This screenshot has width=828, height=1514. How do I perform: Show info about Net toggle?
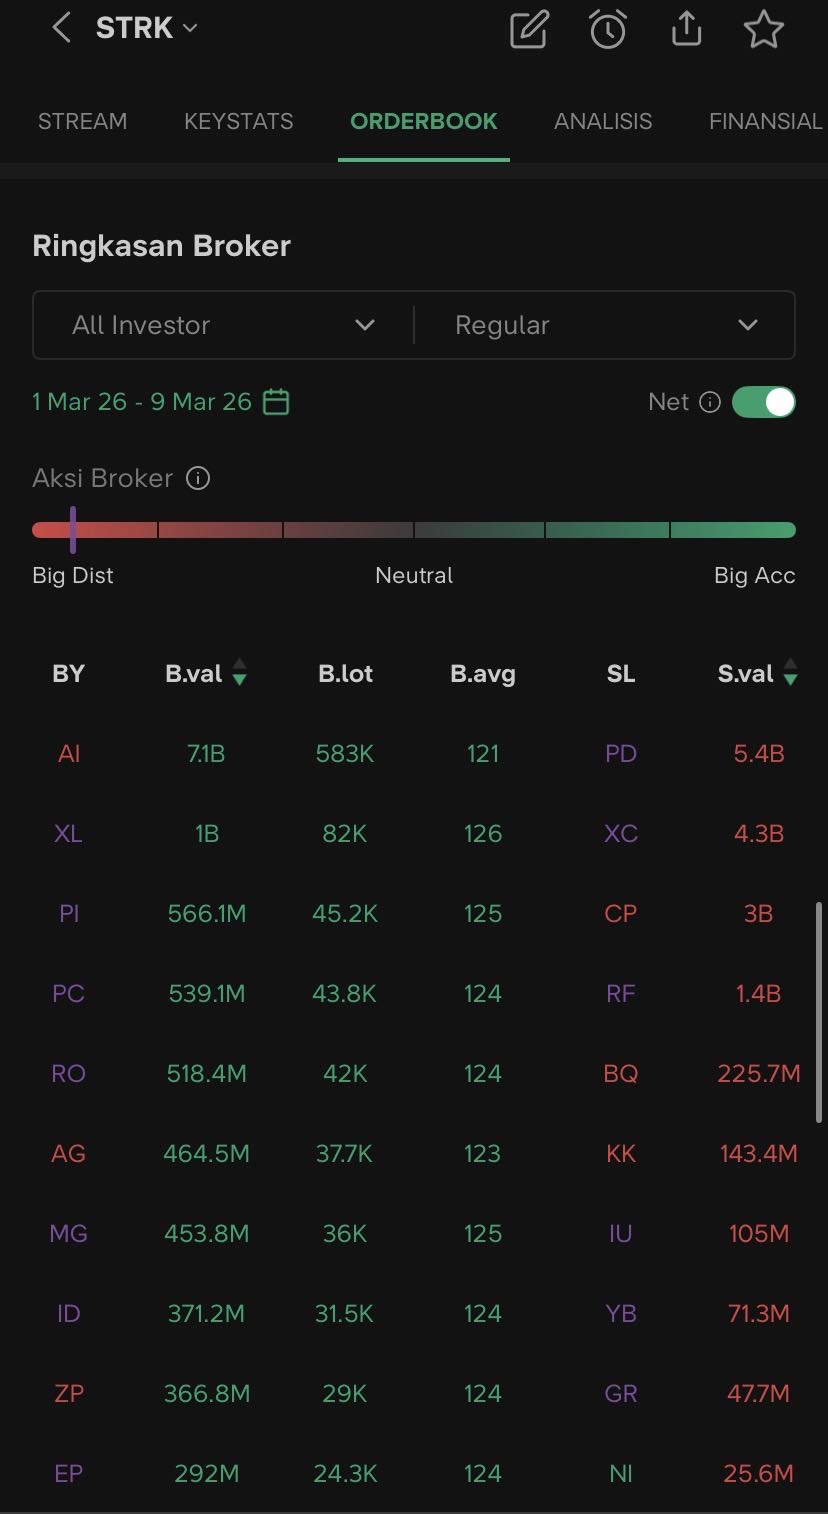(710, 402)
